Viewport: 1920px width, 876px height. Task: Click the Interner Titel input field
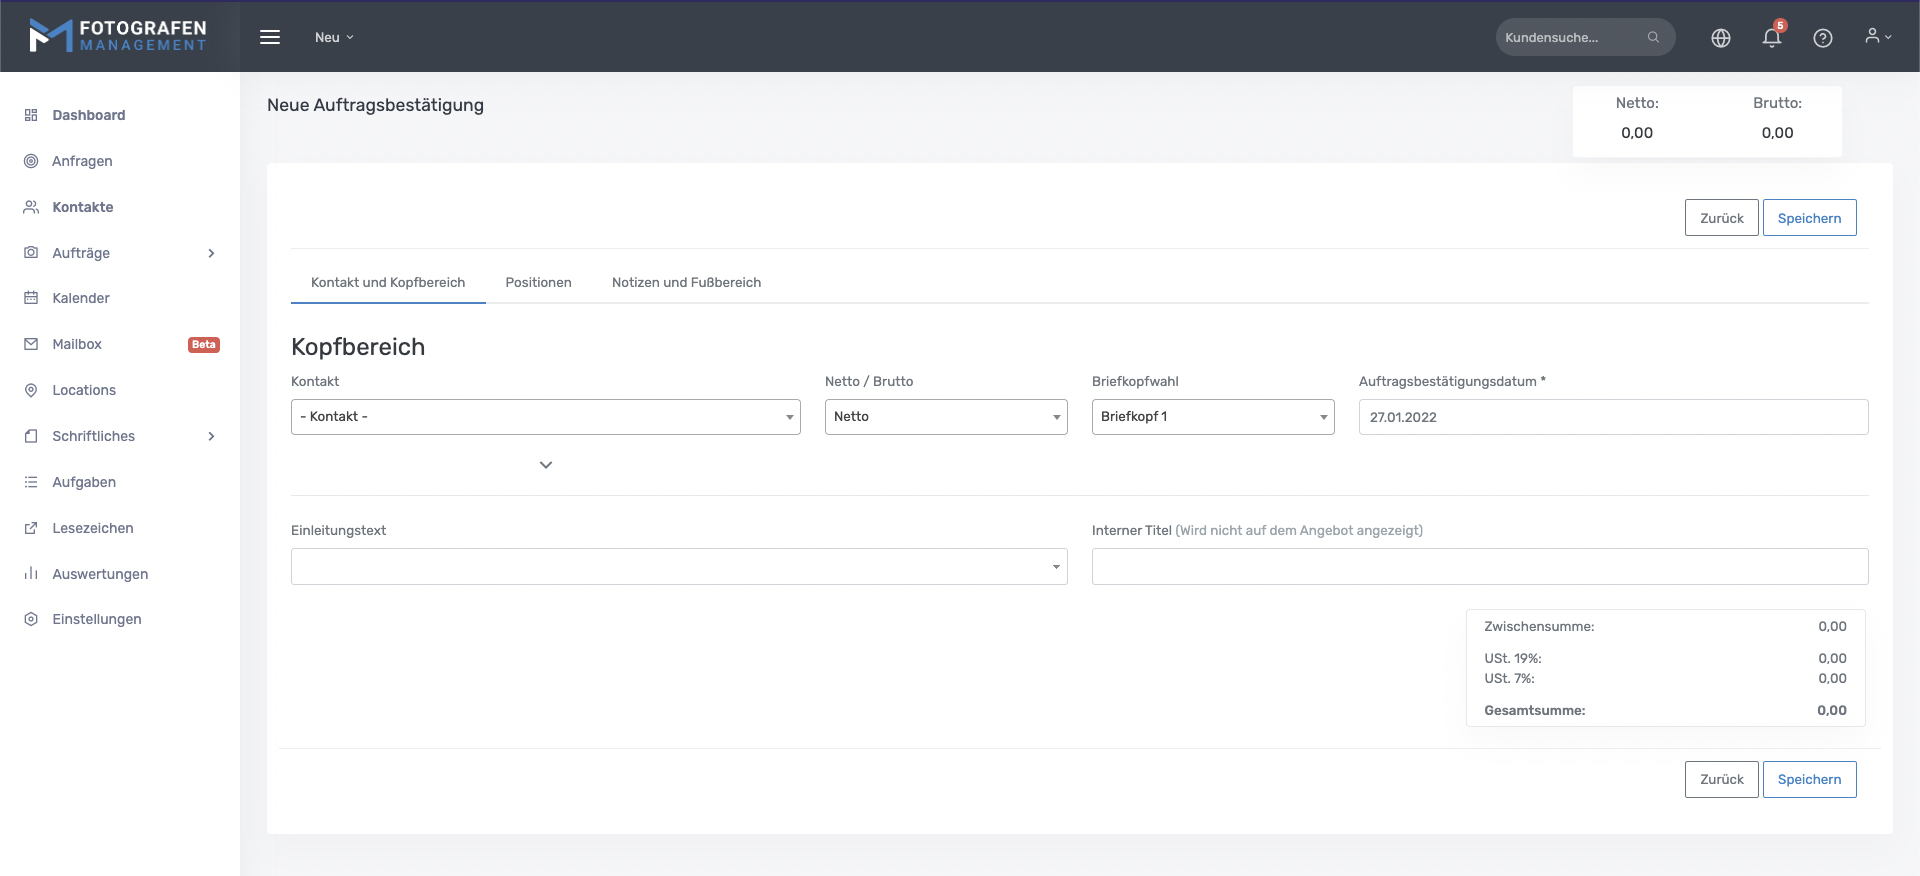pos(1479,567)
